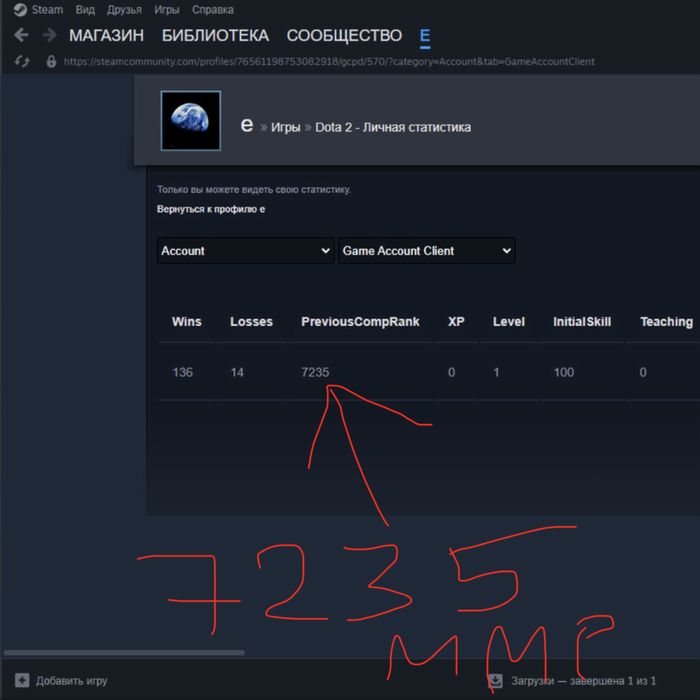
Task: Switch to the МАГАЗИН tab
Action: (x=106, y=35)
